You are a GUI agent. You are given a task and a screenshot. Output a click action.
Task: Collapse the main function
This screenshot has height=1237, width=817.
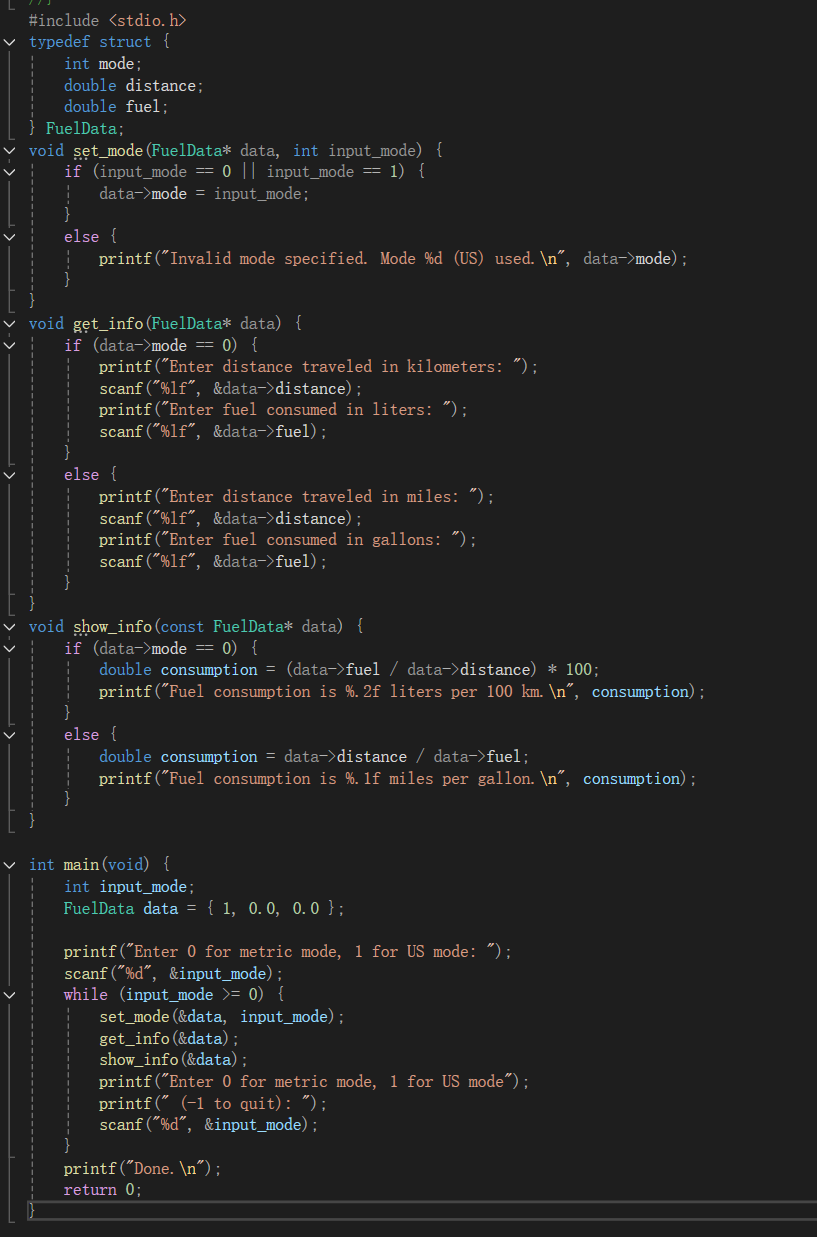(9, 864)
